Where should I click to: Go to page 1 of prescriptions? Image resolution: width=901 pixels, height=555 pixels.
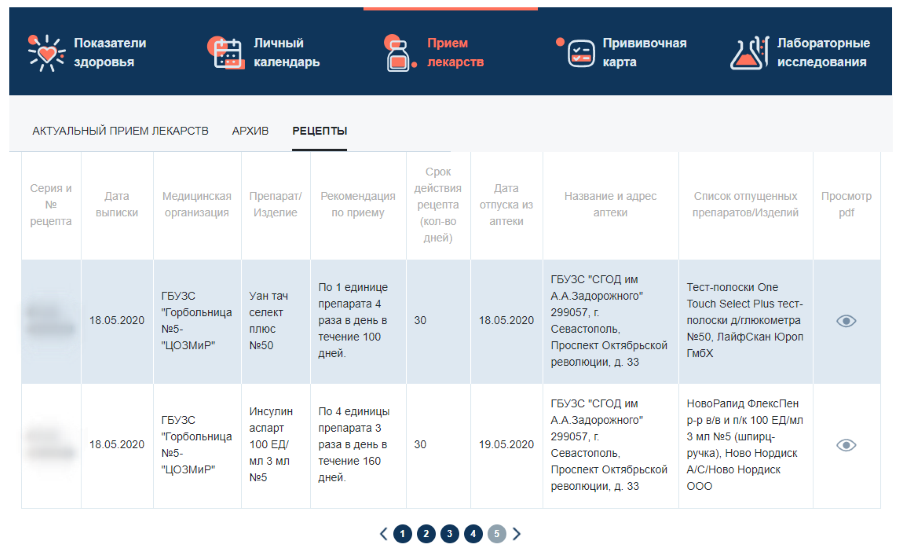point(402,534)
